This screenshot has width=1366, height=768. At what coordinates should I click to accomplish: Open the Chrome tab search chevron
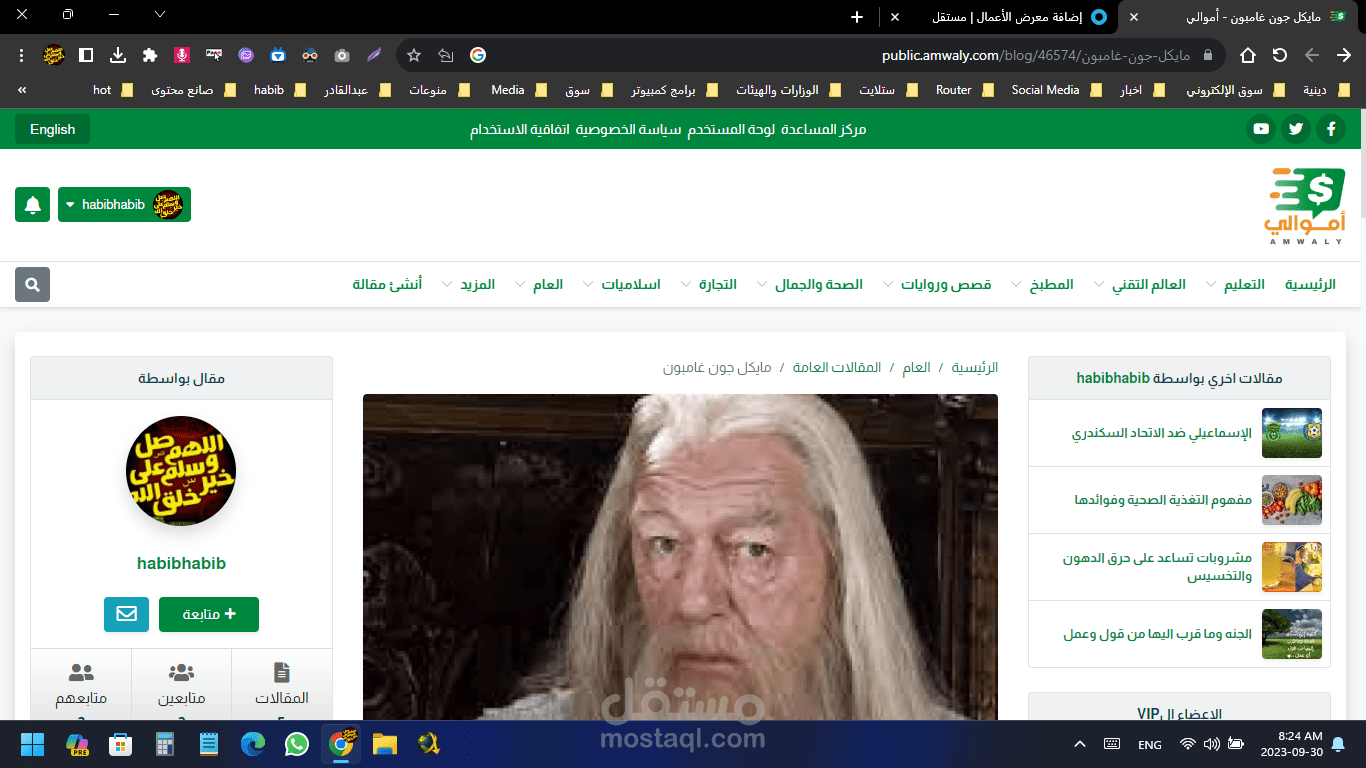click(160, 14)
